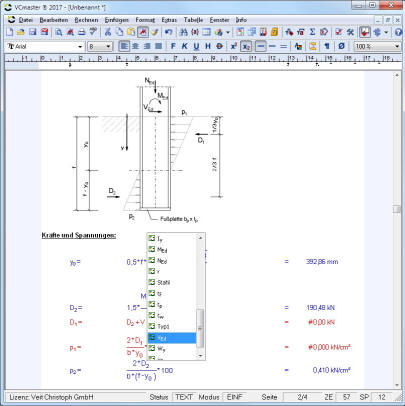Image resolution: width=405 pixels, height=406 pixels.
Task: Open the Rechnen menu
Action: pyautogui.click(x=86, y=20)
